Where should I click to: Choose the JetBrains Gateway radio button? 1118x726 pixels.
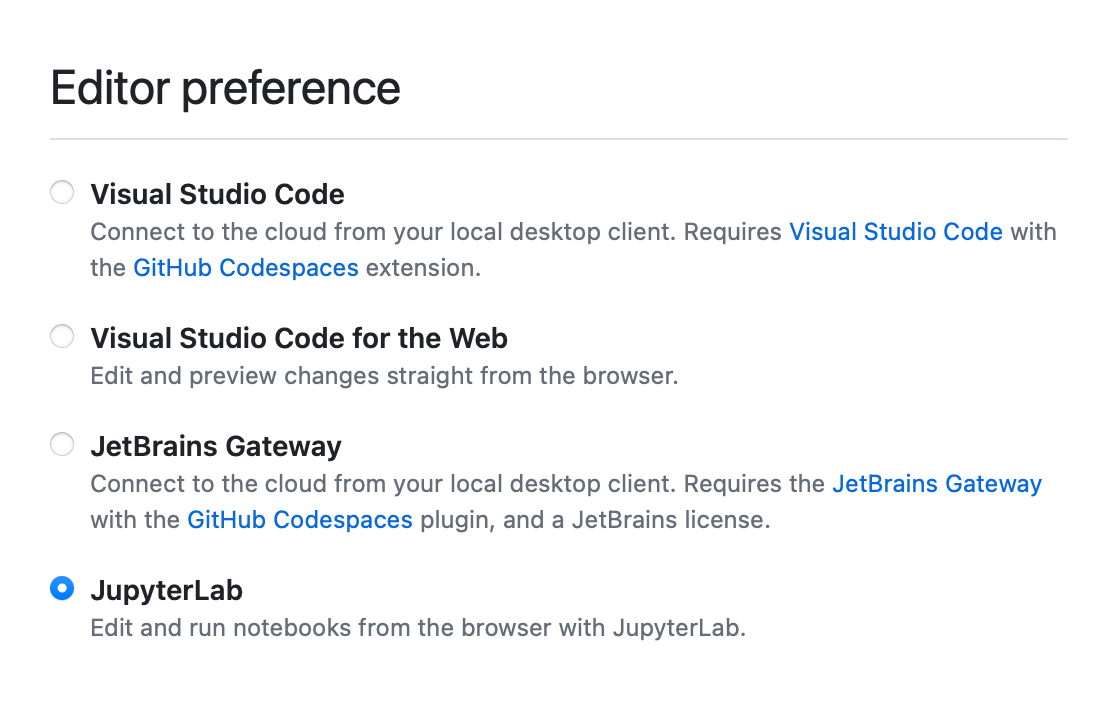click(62, 444)
